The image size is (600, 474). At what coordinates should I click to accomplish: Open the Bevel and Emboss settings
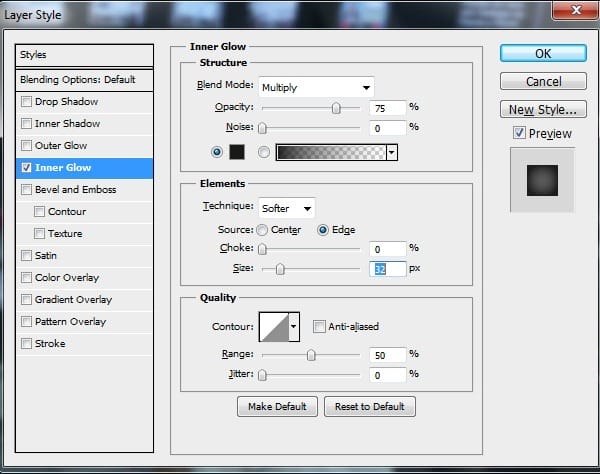pos(76,190)
